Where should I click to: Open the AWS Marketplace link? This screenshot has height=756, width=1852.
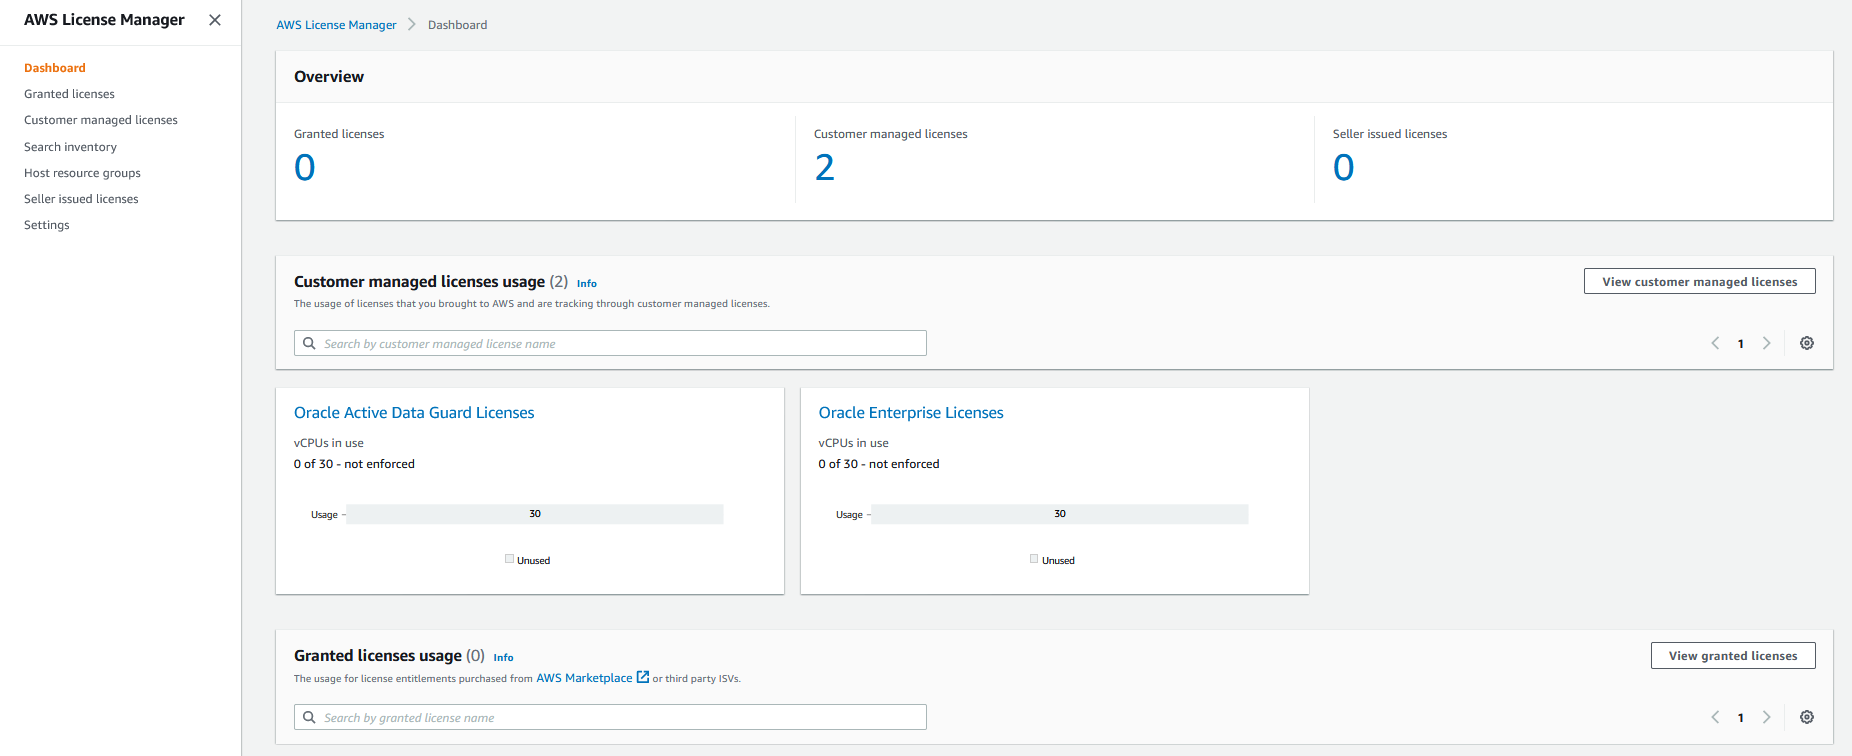(584, 678)
